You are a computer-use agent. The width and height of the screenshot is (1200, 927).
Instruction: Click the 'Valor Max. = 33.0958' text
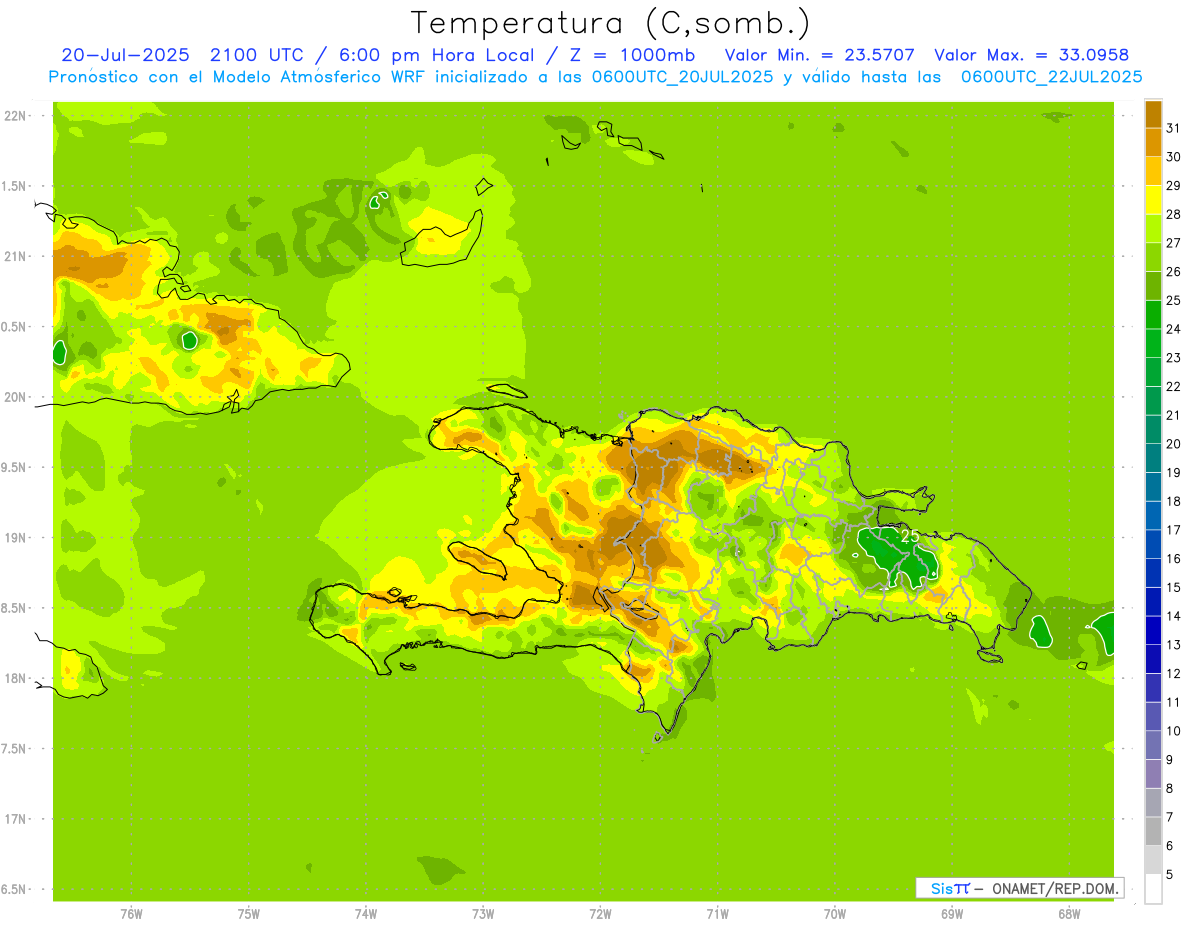[x=1031, y=55]
